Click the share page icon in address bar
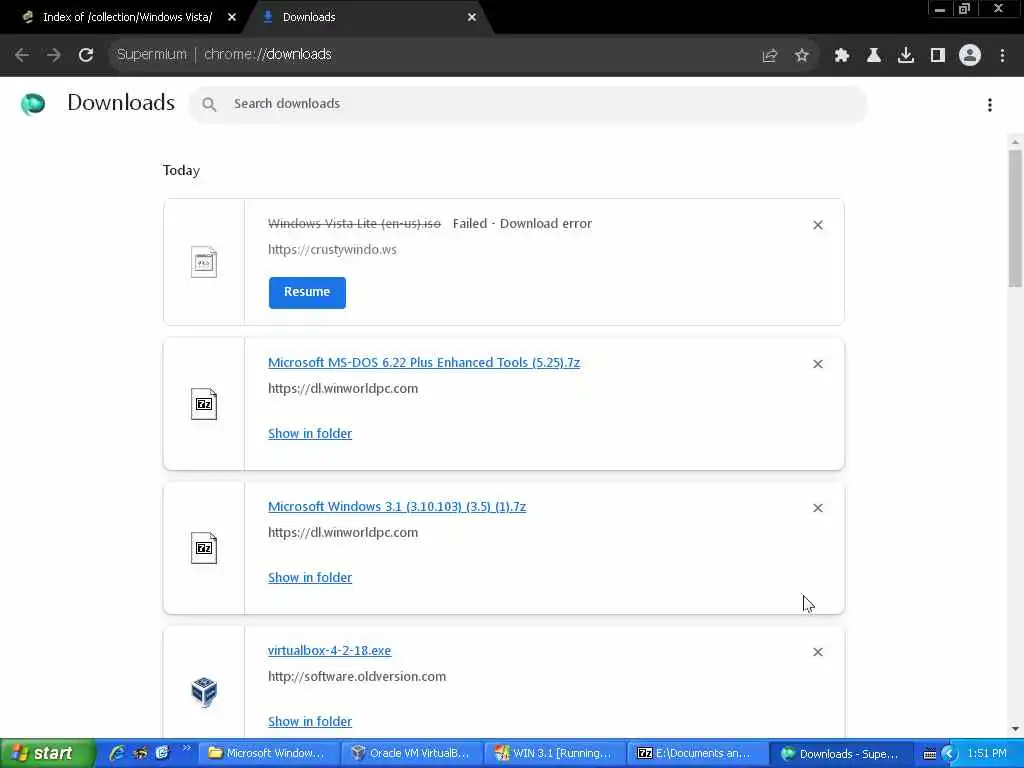Image resolution: width=1024 pixels, height=768 pixels. click(770, 56)
